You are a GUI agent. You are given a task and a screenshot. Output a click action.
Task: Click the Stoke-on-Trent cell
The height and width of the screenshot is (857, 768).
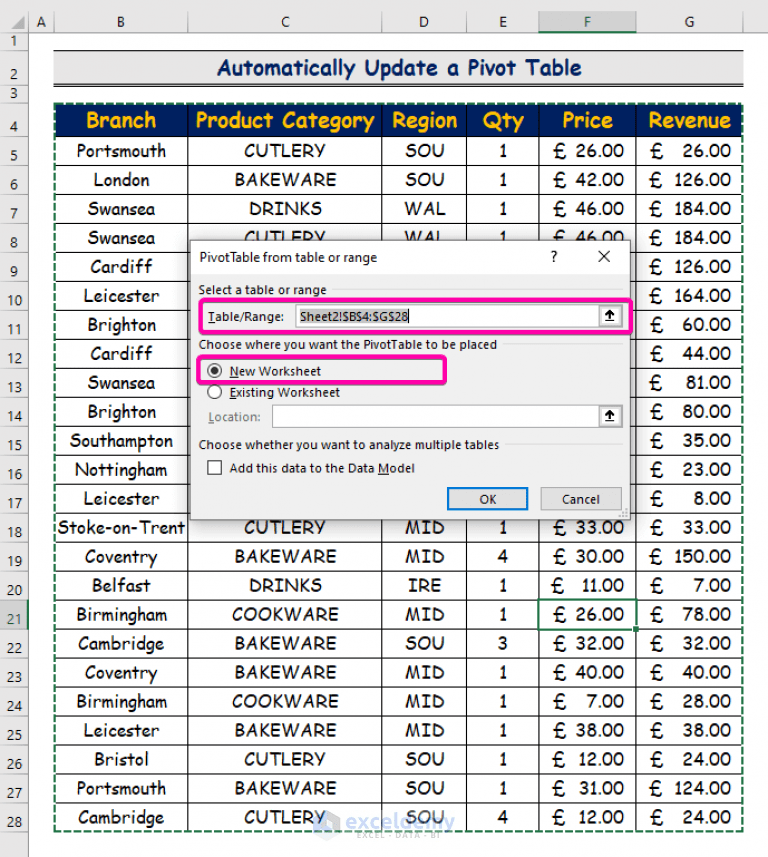[121, 527]
